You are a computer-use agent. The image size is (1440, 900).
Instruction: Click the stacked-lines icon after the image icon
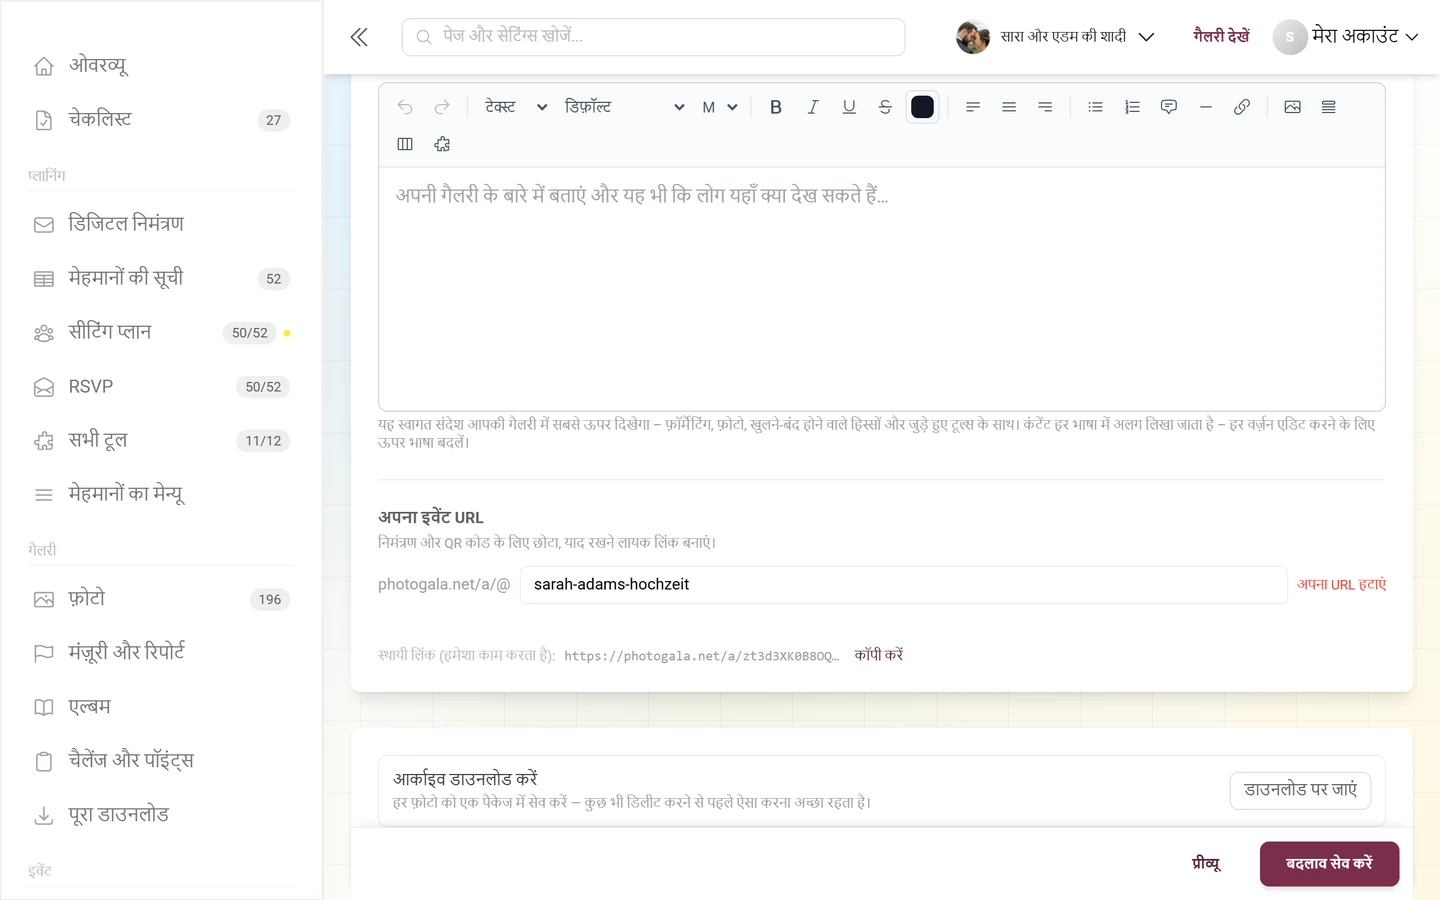point(1329,107)
